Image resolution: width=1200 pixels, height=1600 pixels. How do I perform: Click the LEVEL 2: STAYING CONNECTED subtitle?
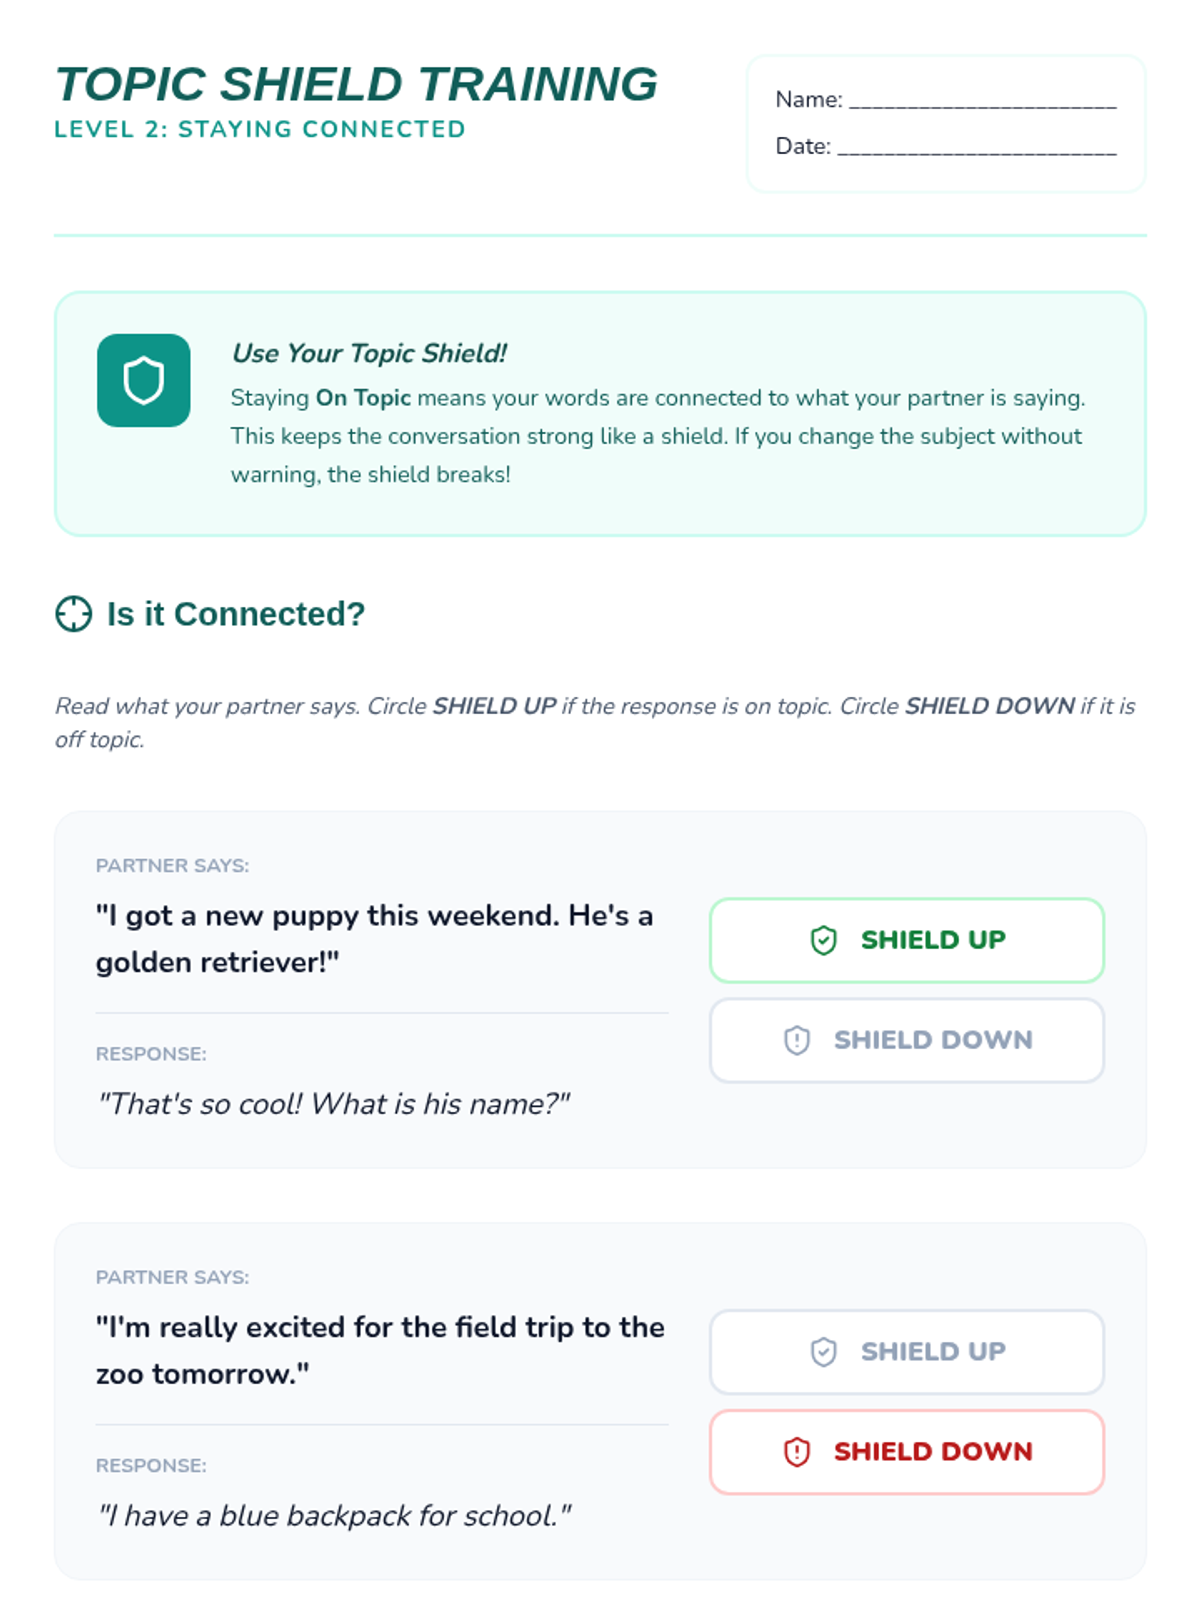tap(260, 129)
